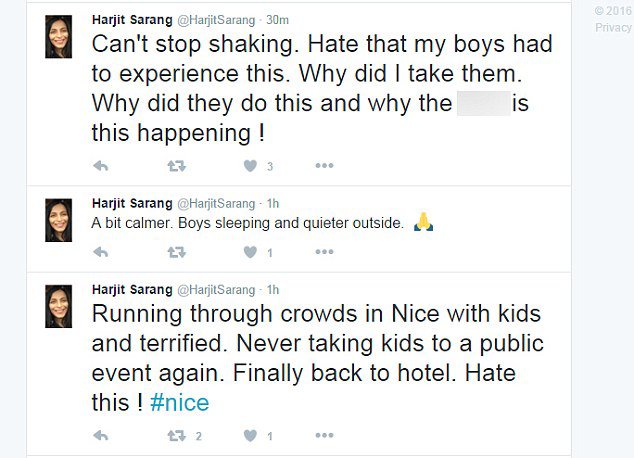Open profile photo on "Running through crowds" tweet
Image resolution: width=634 pixels, height=458 pixels.
[59, 306]
